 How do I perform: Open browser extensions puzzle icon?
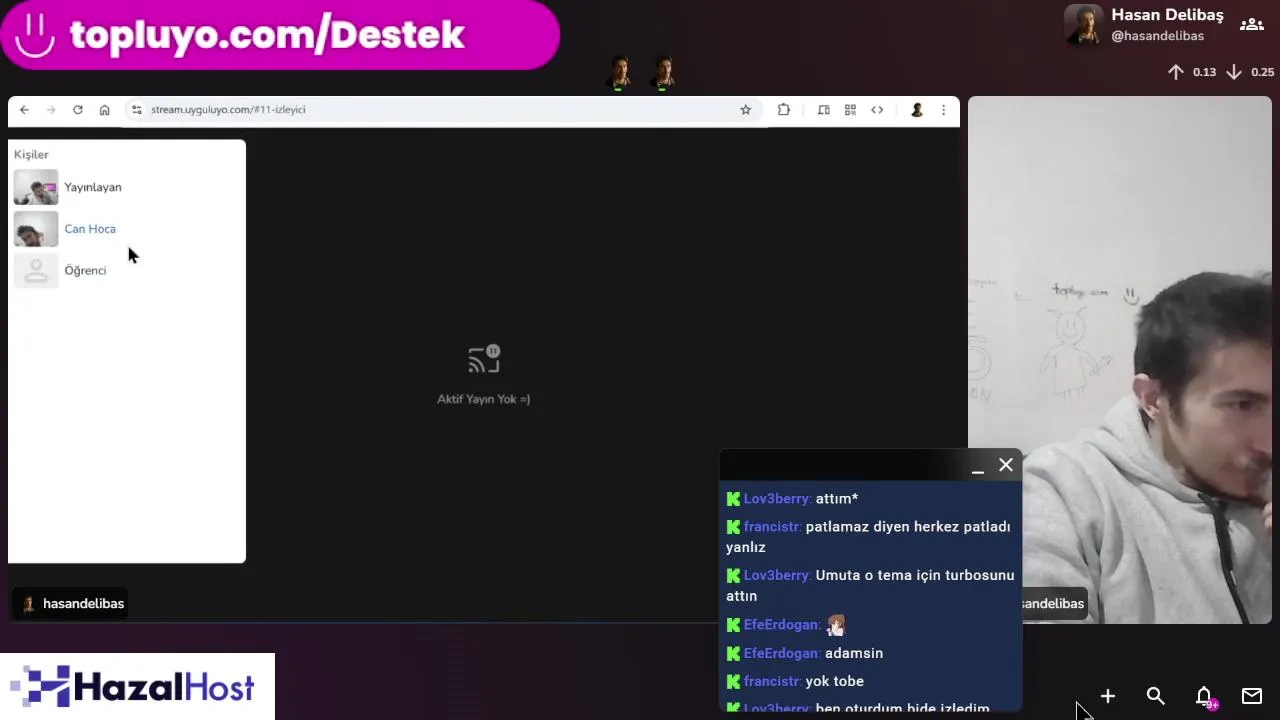(784, 110)
